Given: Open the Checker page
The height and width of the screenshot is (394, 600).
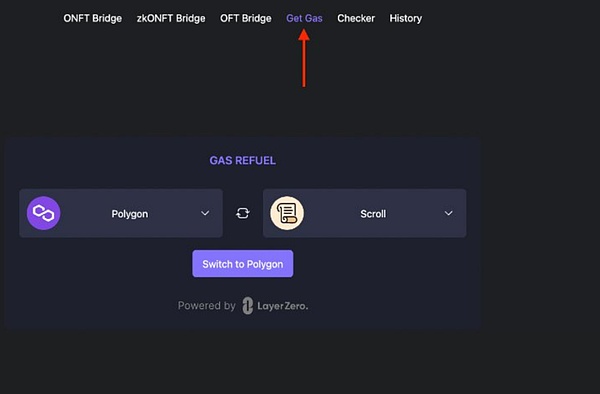Looking at the screenshot, I should [356, 18].
